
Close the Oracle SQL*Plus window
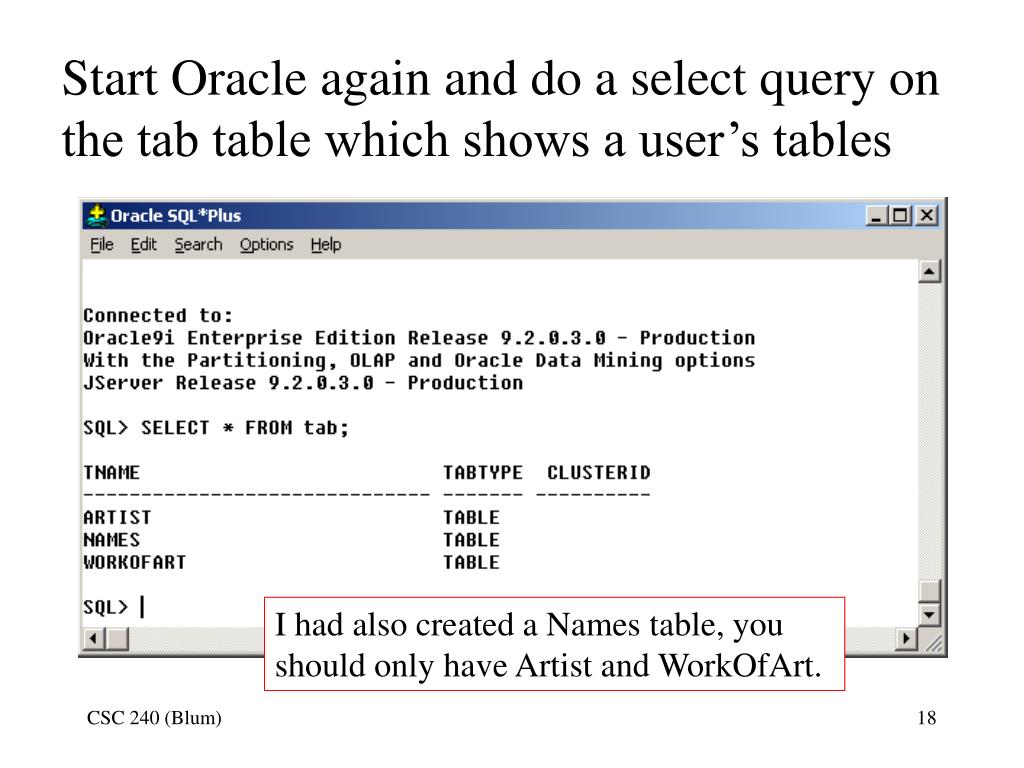coord(926,215)
